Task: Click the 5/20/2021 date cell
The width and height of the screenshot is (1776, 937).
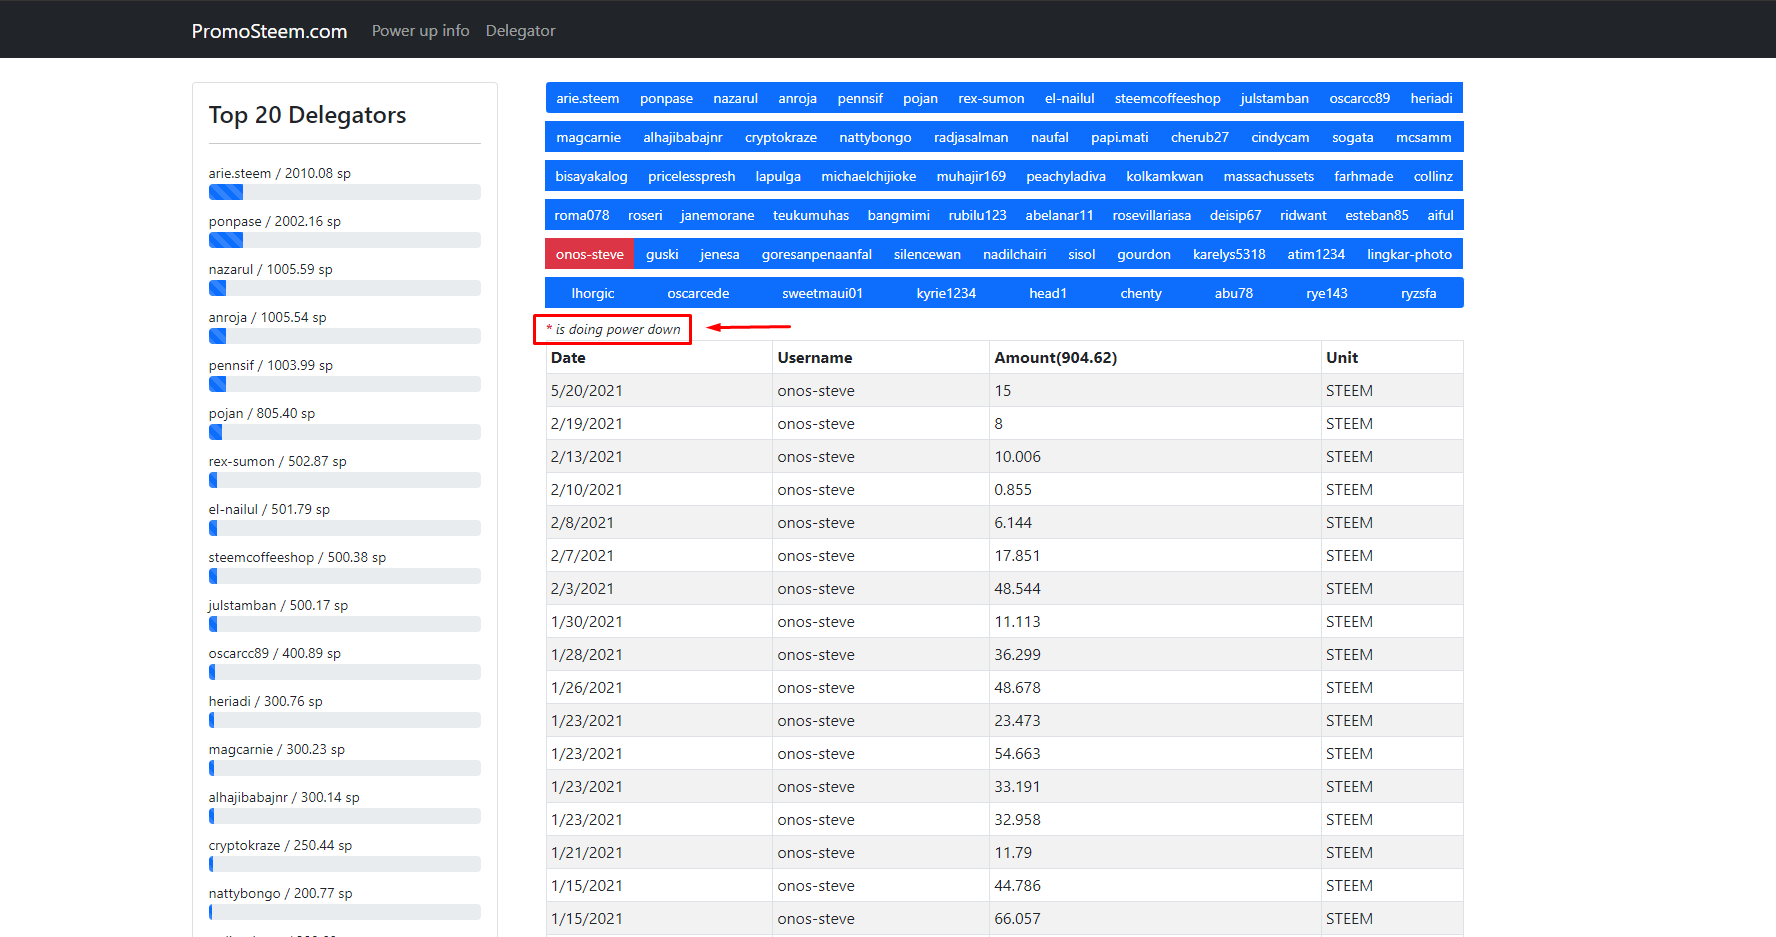Action: (659, 391)
